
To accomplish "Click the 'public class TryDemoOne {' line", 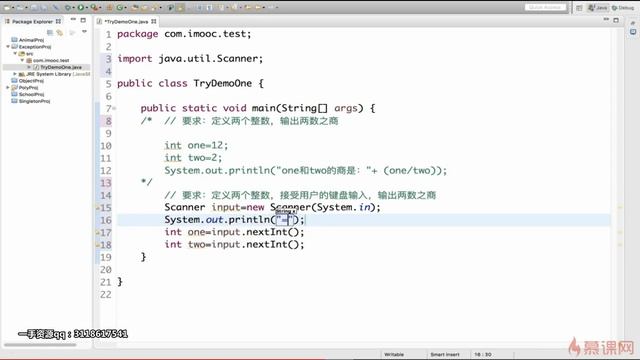I will 190,84.
